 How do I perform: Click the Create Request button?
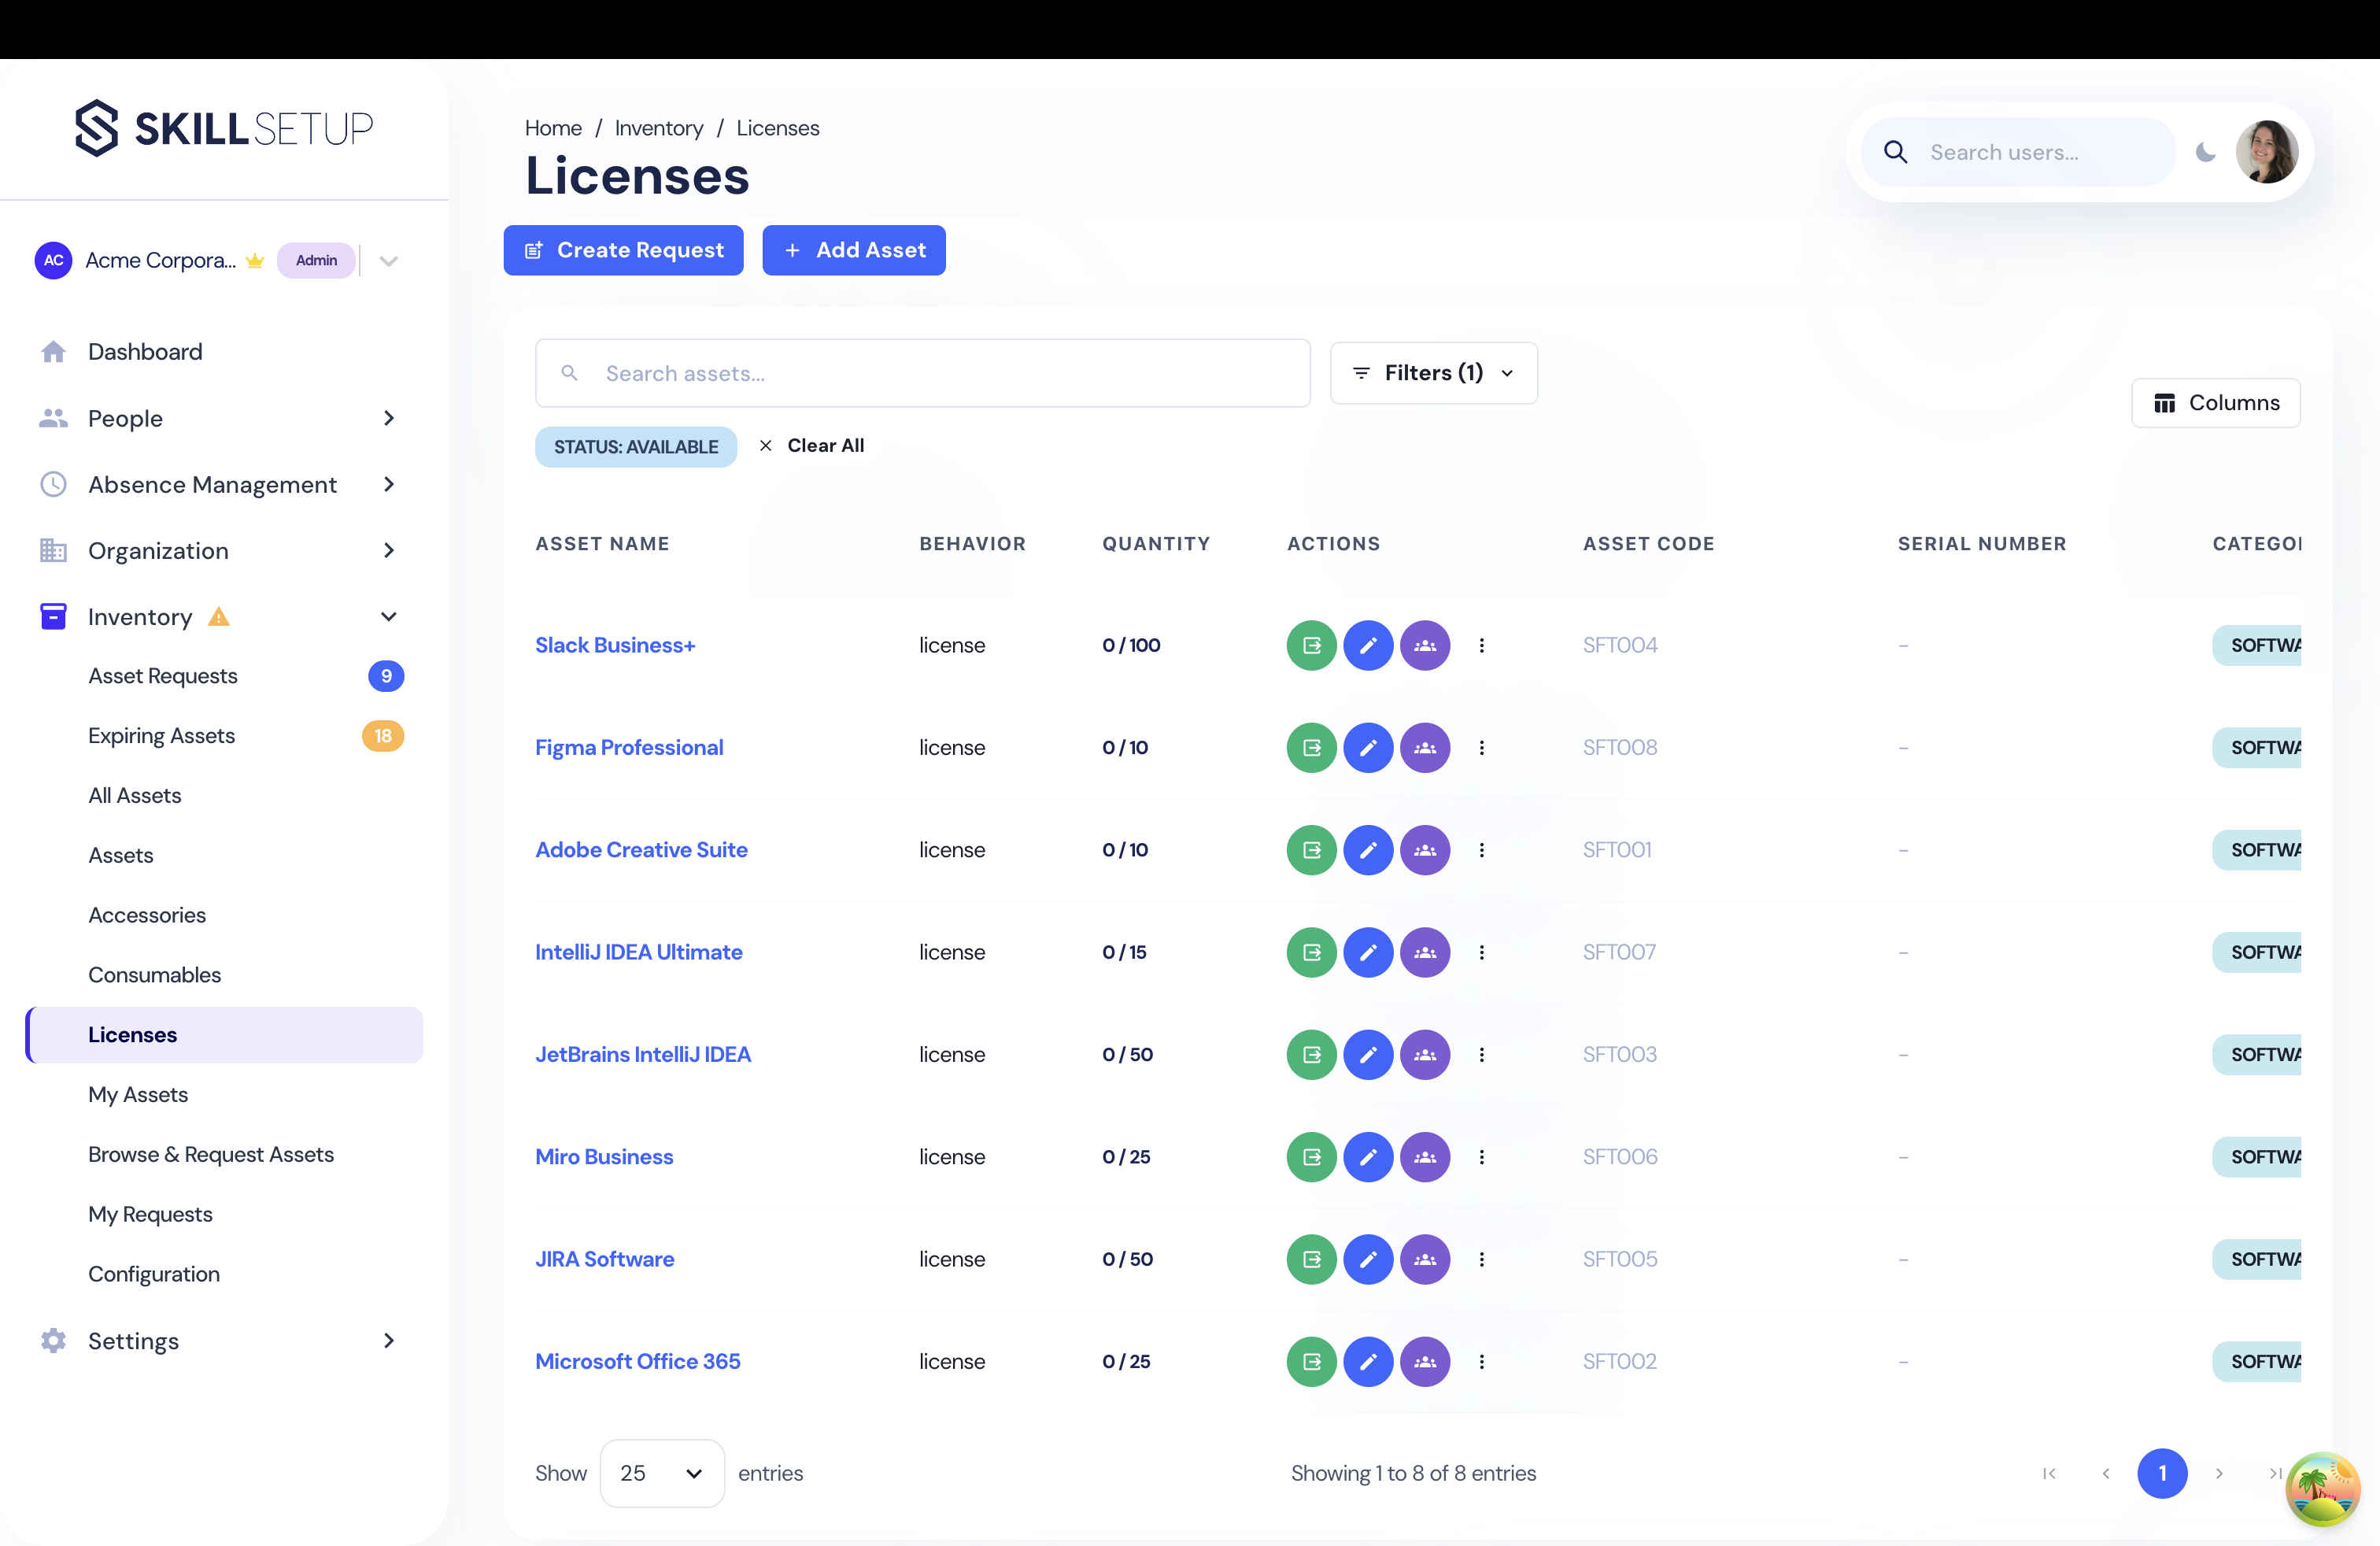[x=623, y=250]
